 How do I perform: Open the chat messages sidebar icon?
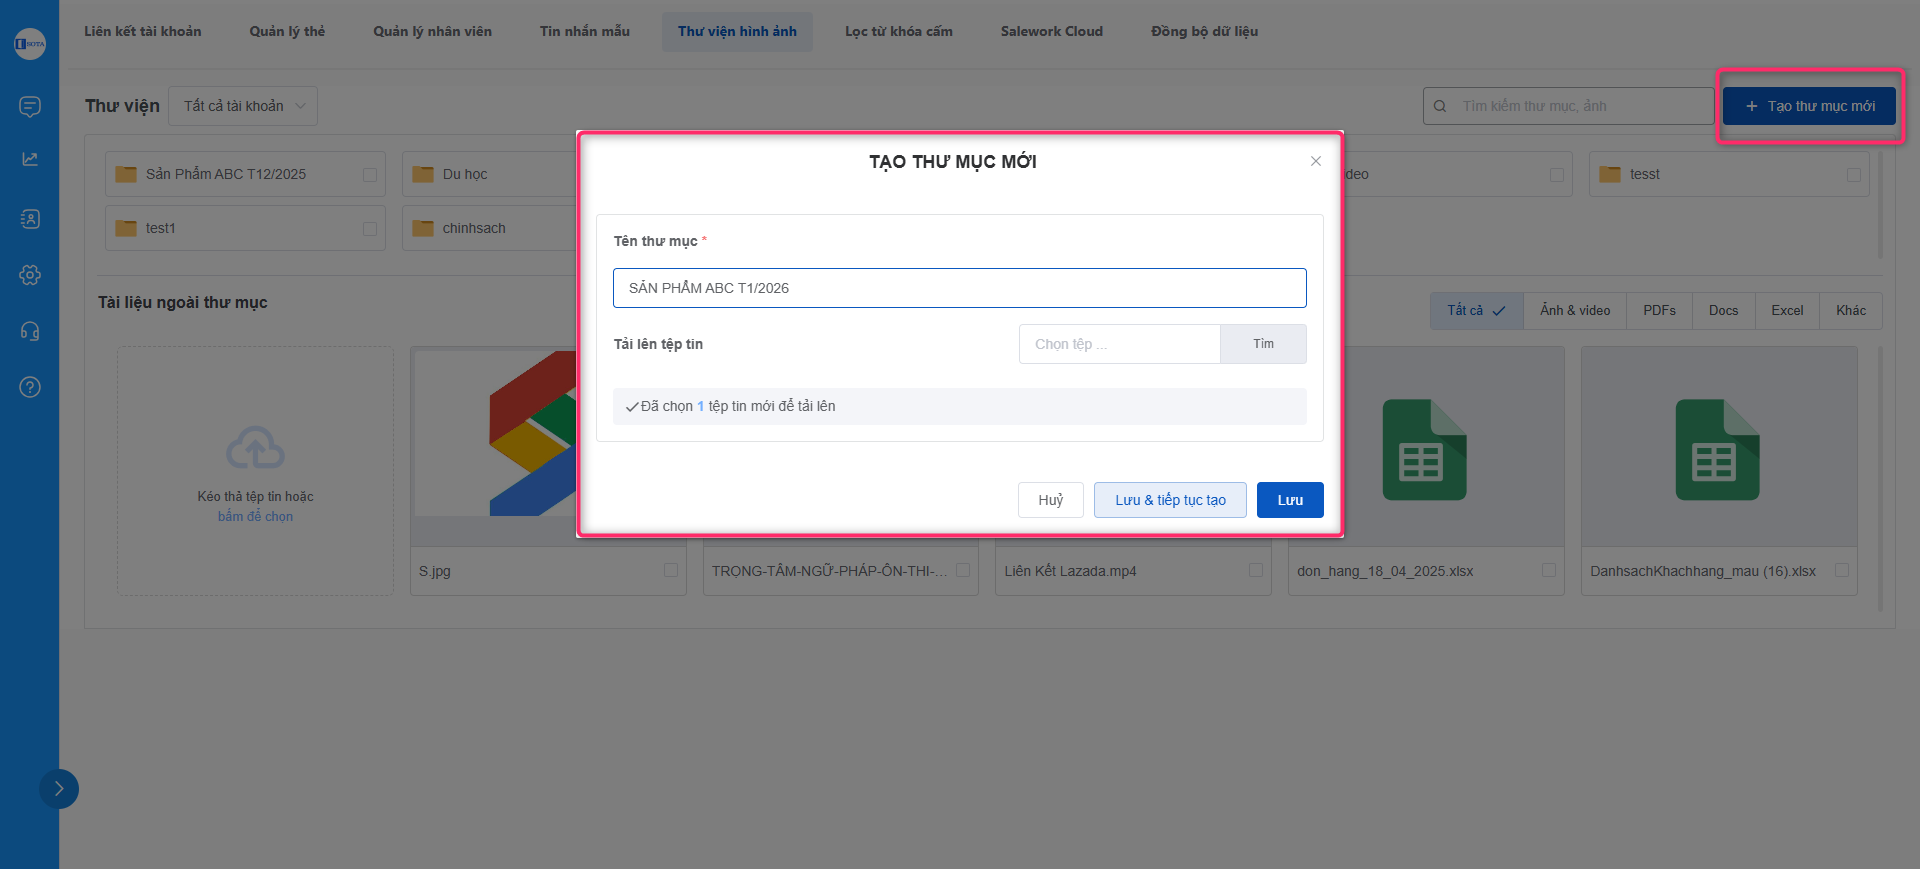point(30,106)
